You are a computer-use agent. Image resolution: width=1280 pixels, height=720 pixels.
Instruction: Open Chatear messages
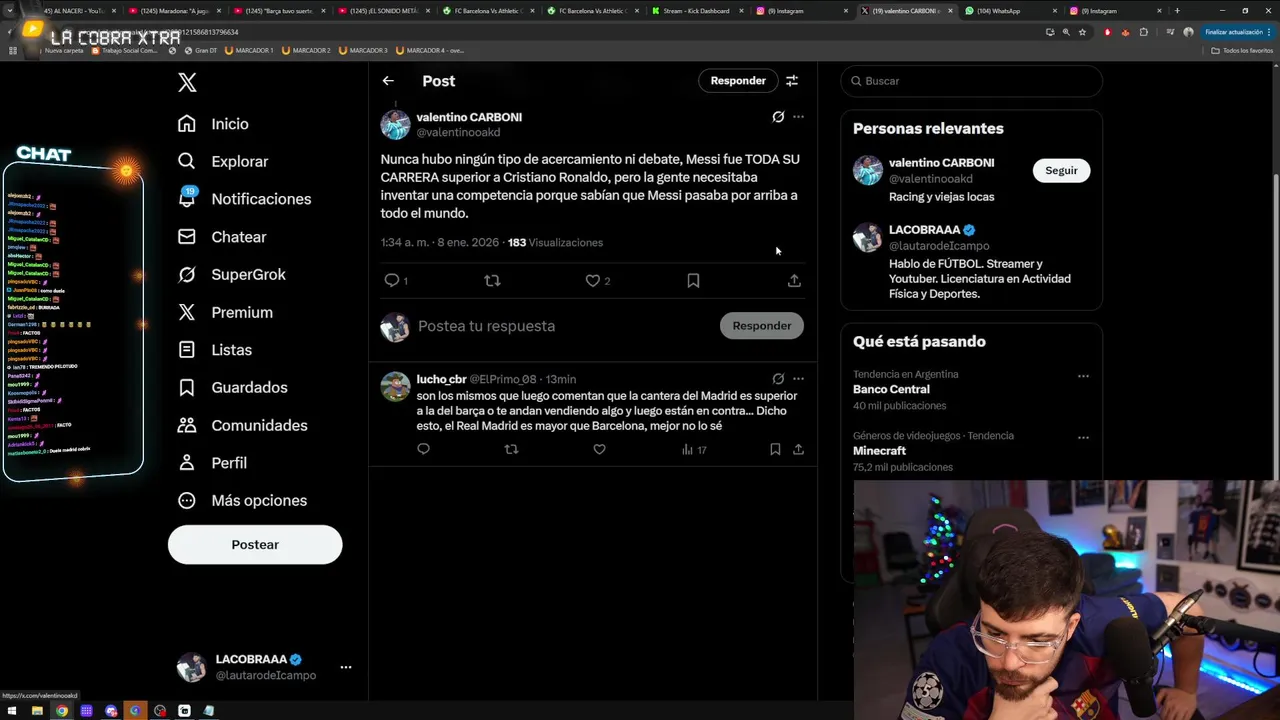point(221,237)
